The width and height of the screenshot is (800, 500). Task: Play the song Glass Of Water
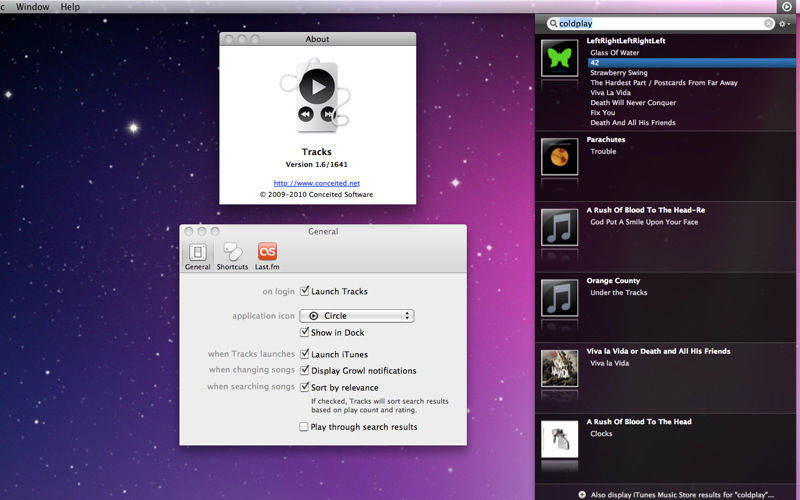614,53
